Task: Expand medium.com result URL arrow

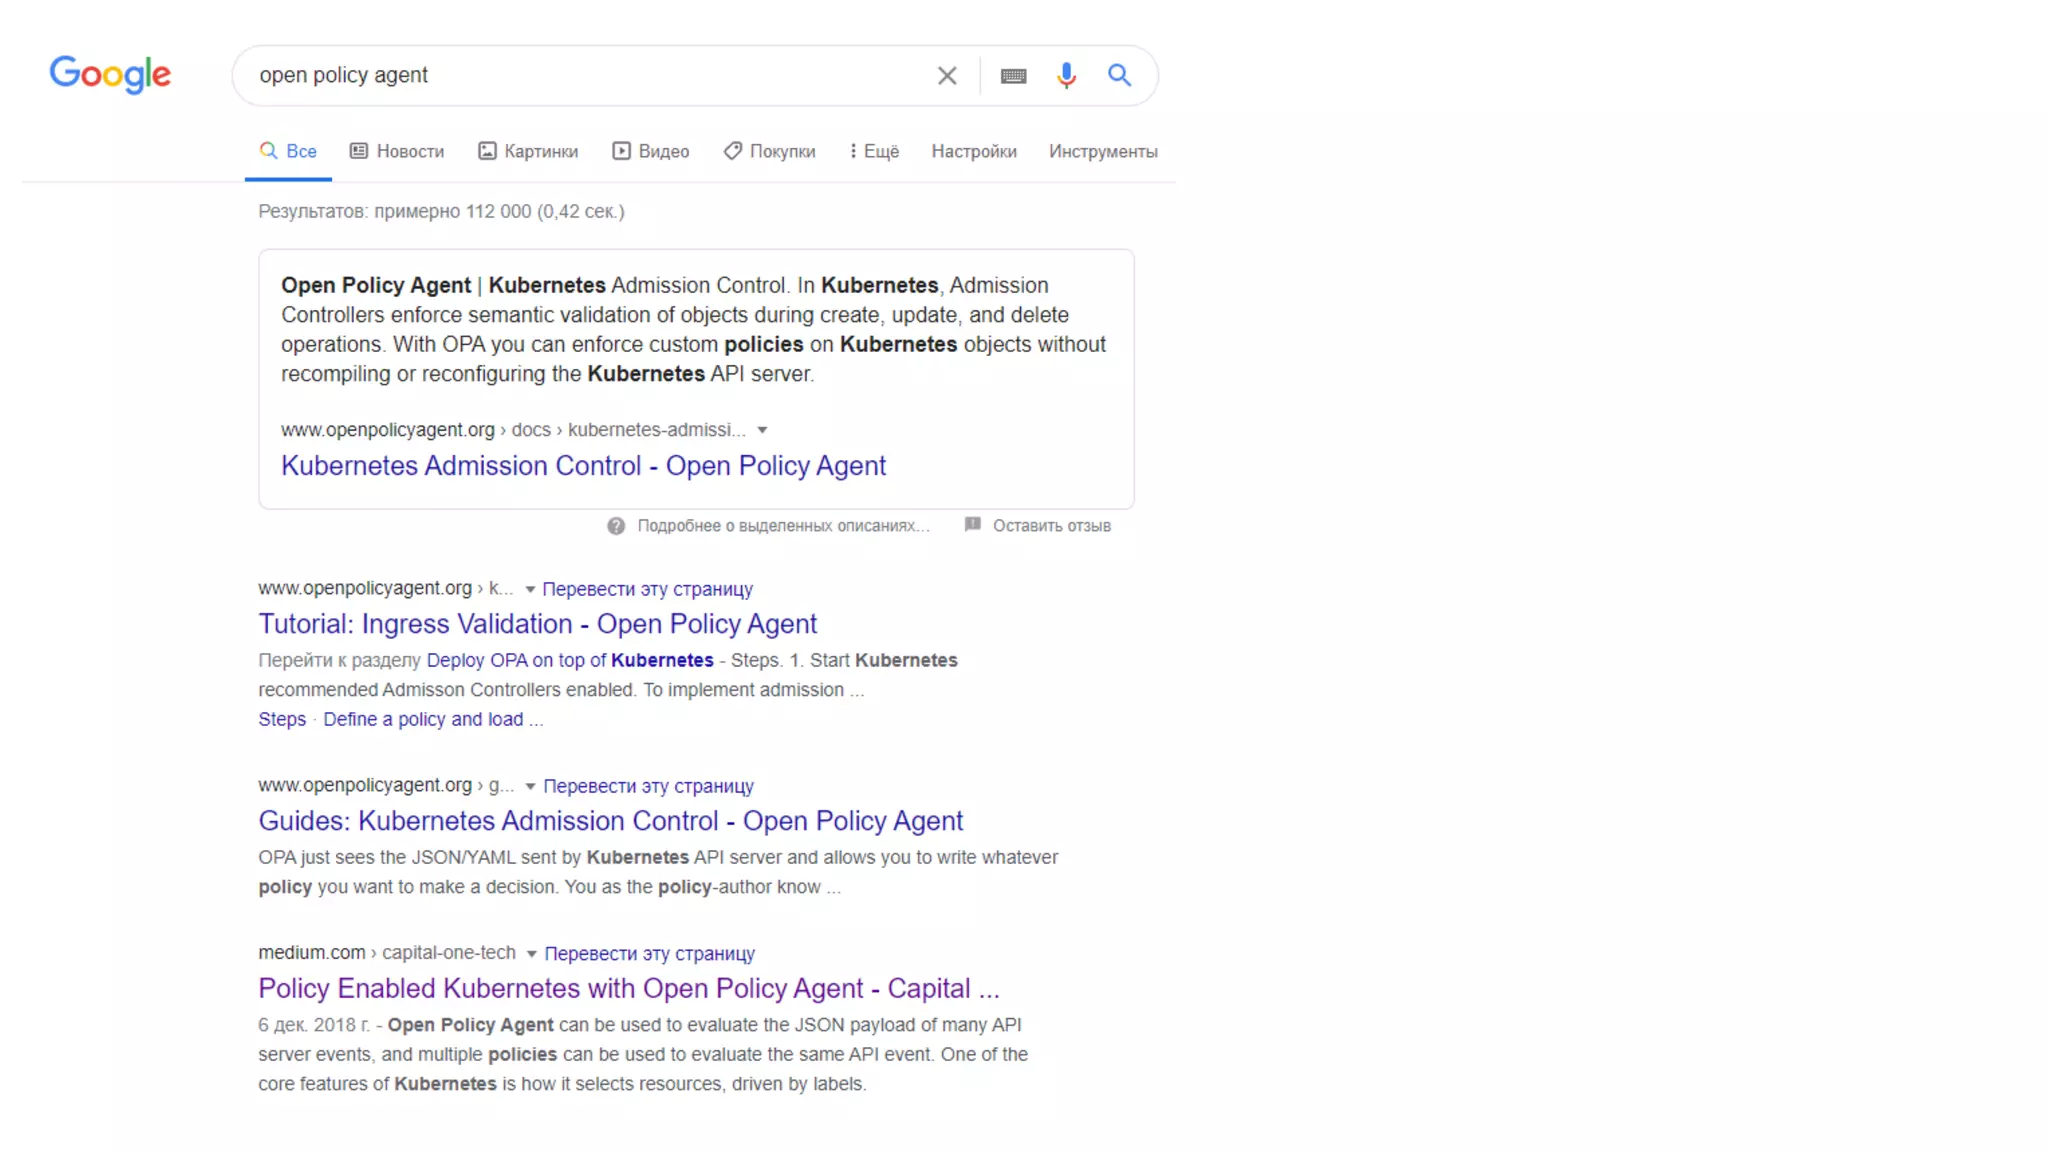Action: click(x=531, y=954)
